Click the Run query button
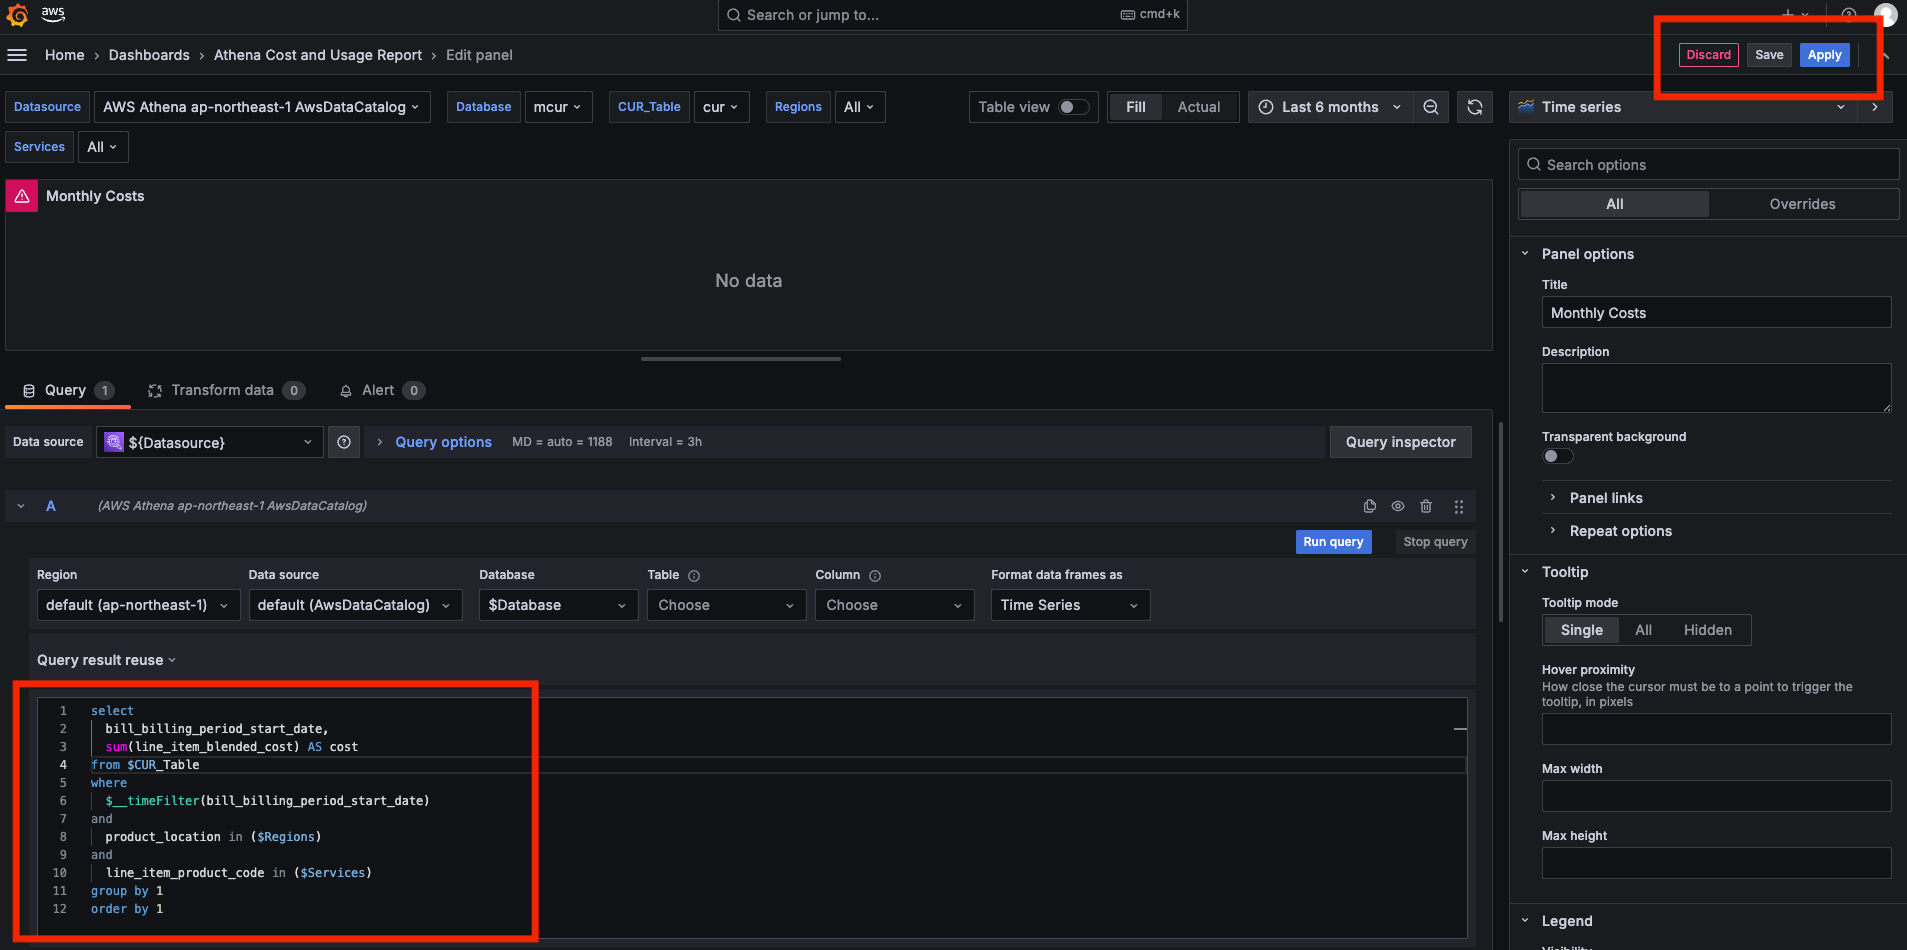This screenshot has width=1907, height=950. coord(1333,542)
